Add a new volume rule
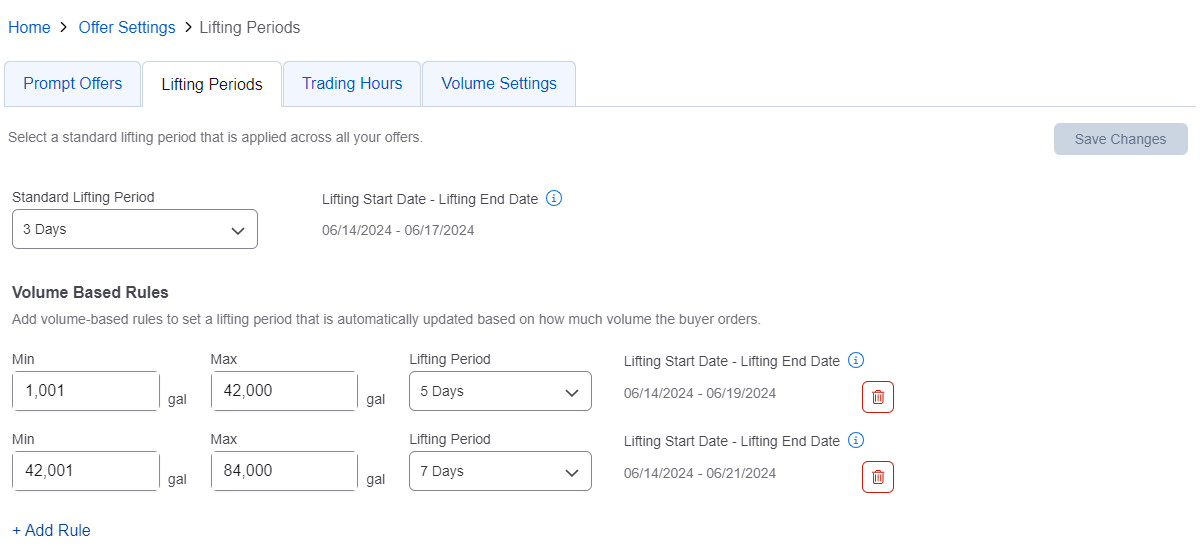 (51, 530)
